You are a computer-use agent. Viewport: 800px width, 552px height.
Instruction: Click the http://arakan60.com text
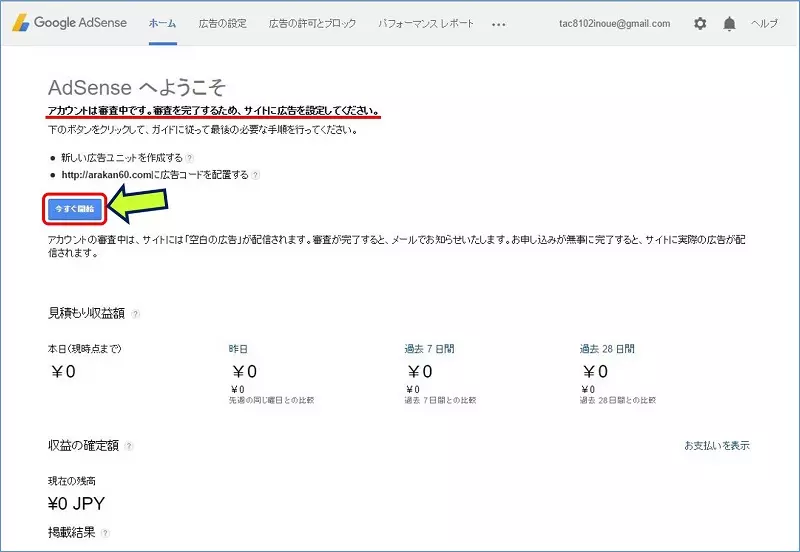[106, 175]
